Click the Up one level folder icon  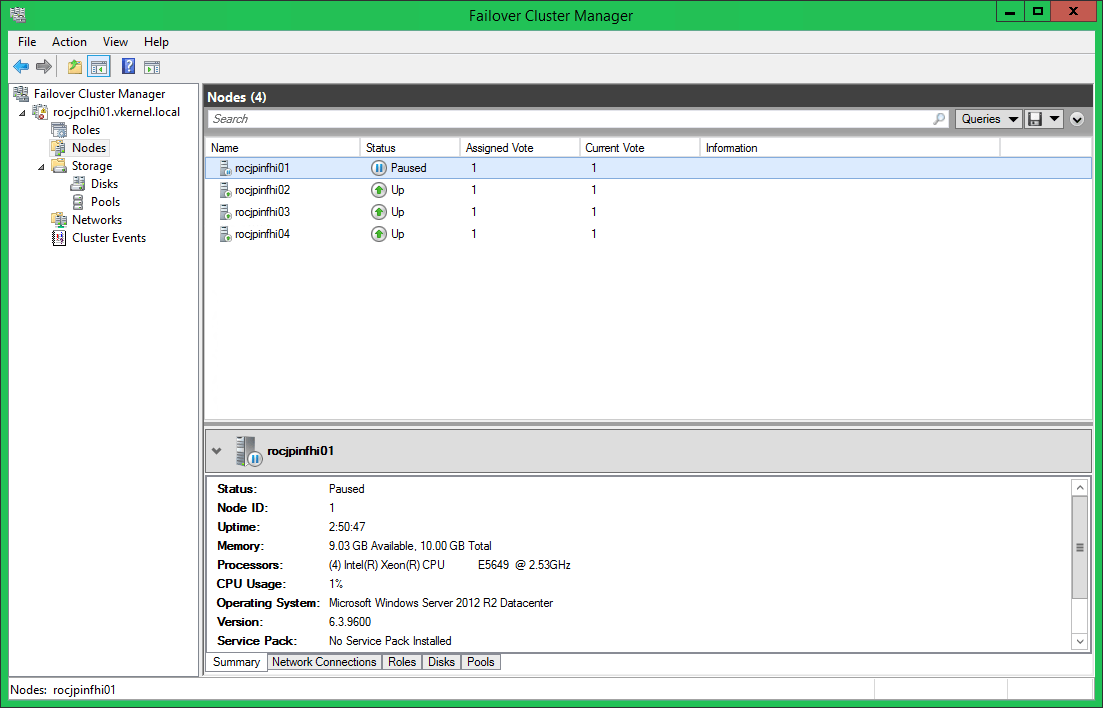coord(75,67)
